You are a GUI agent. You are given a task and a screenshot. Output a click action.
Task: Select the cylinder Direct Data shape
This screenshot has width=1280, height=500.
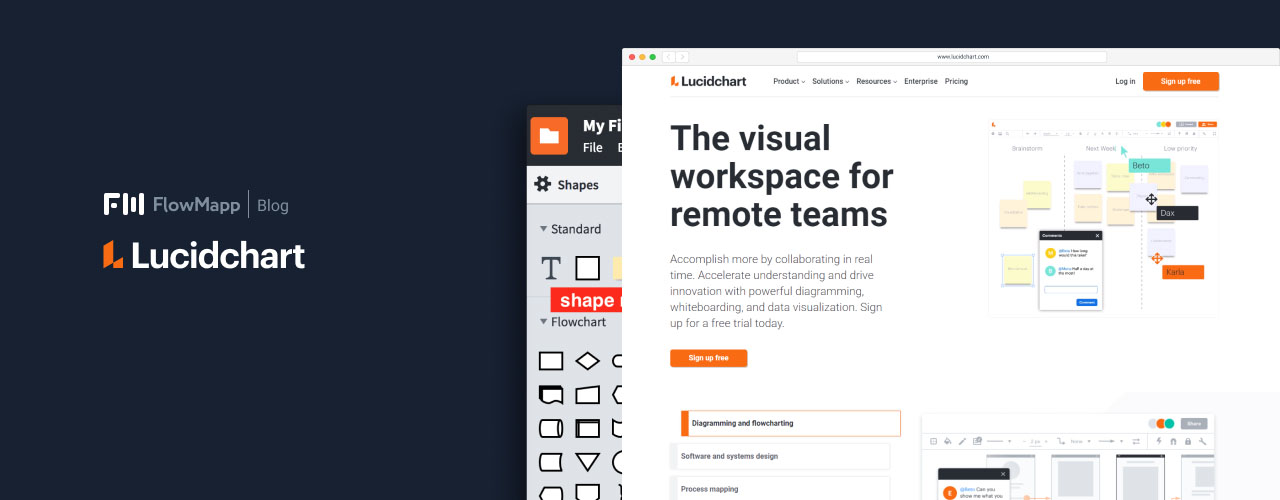(551, 429)
